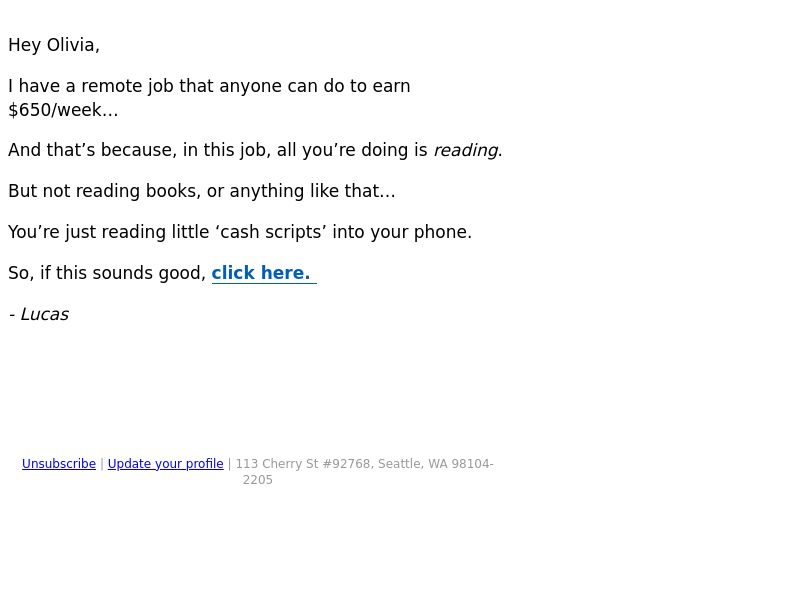Viewport: 800px width, 600px height.
Task: Click the word "earn" ending the first line
Action: [x=391, y=86]
